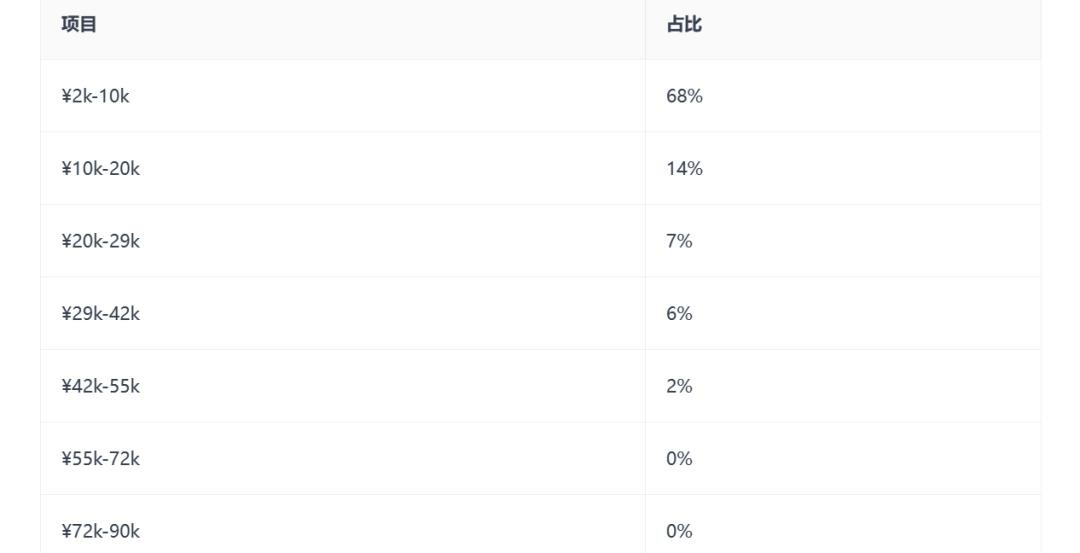Select the 7% percentage cell

click(680, 241)
